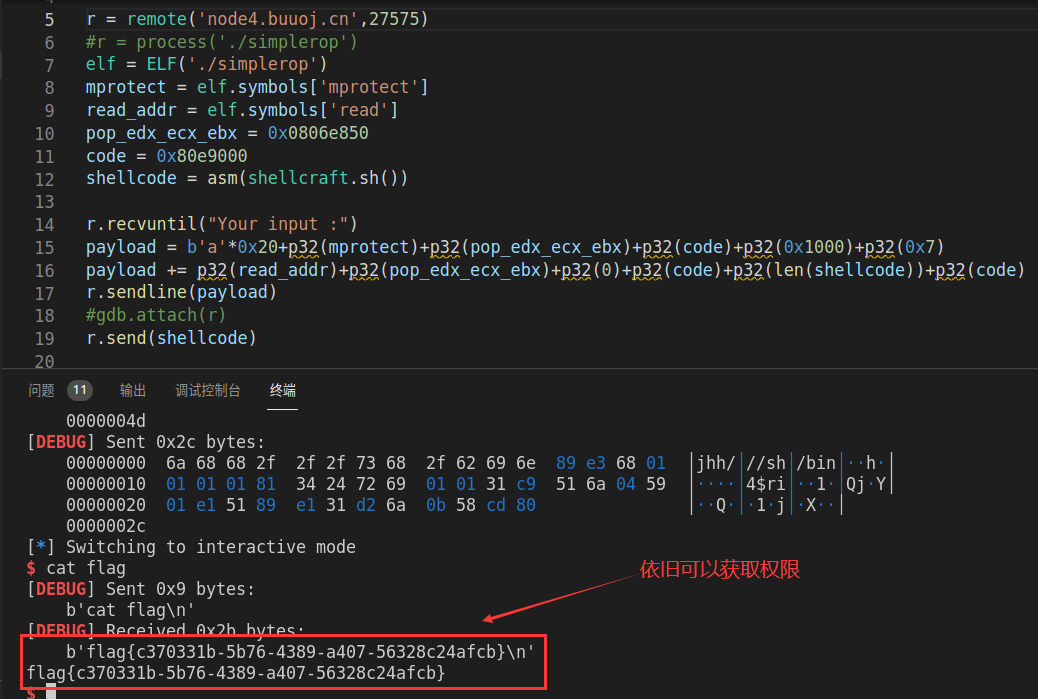Open the 问题 panel tab
1038x699 pixels.
[41, 391]
